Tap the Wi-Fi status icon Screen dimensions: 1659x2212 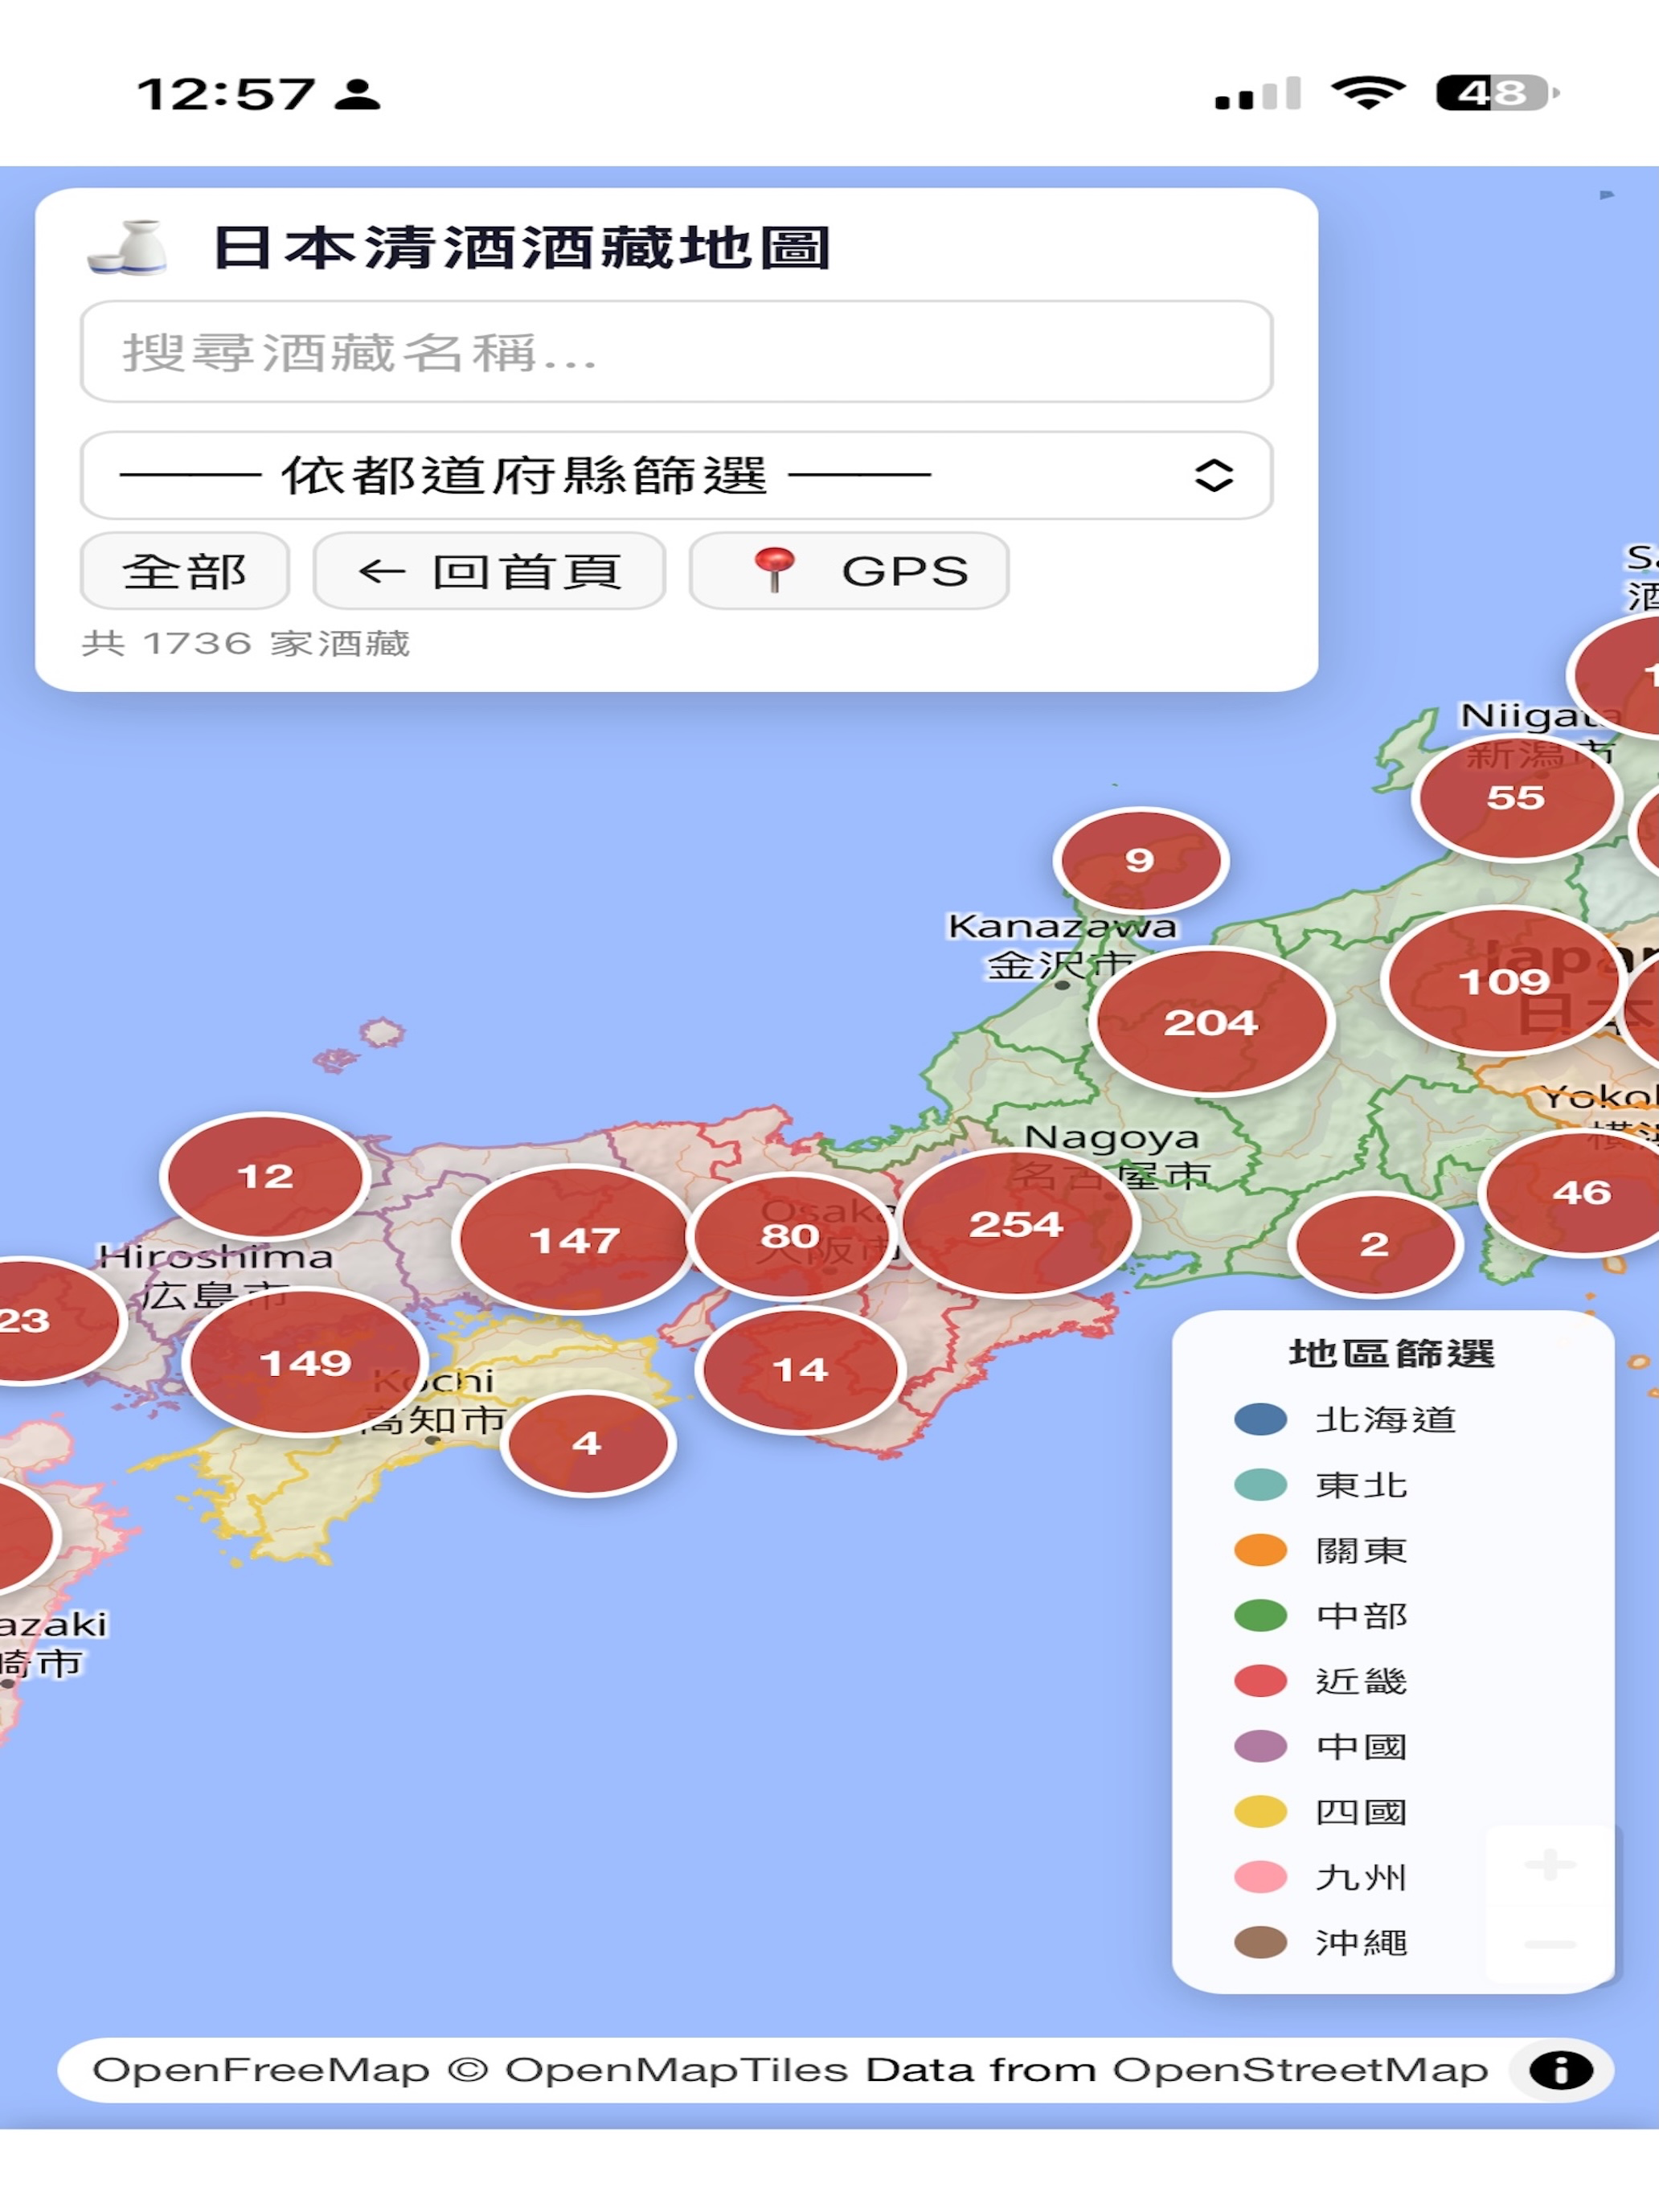[1367, 93]
